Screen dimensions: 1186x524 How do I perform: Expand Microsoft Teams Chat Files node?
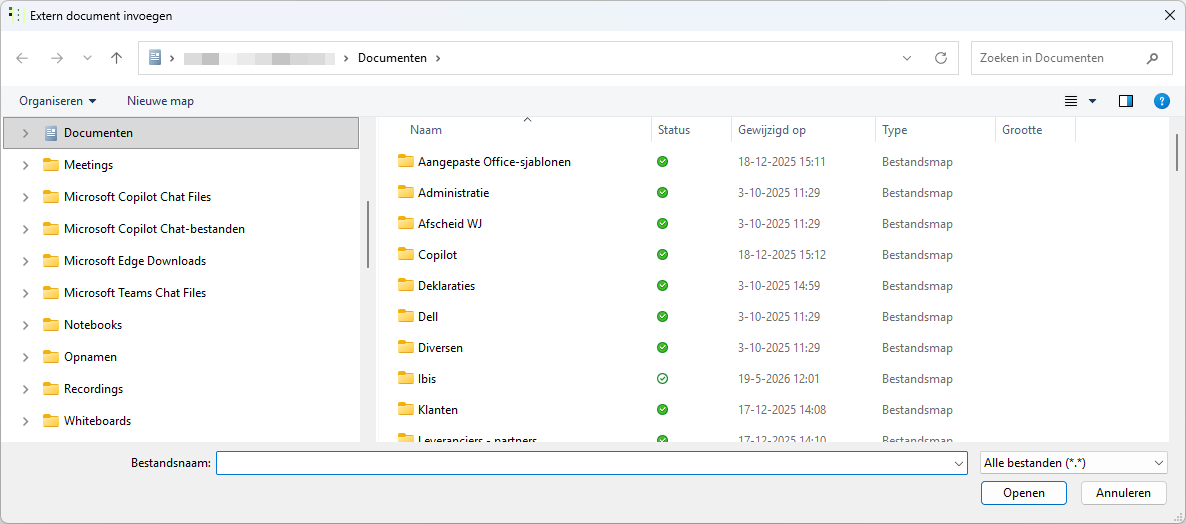click(26, 293)
